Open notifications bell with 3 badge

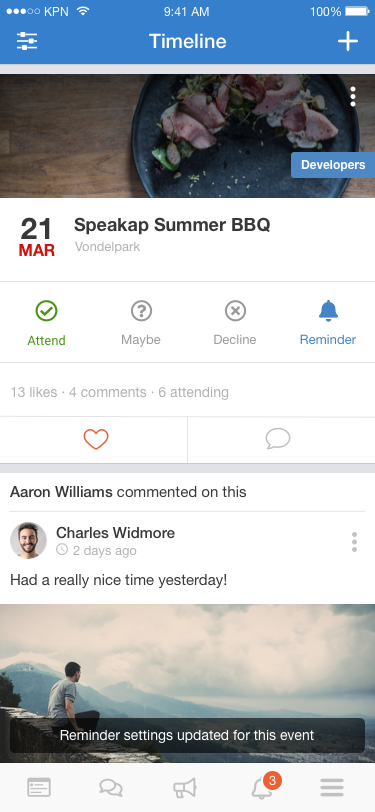pos(265,786)
